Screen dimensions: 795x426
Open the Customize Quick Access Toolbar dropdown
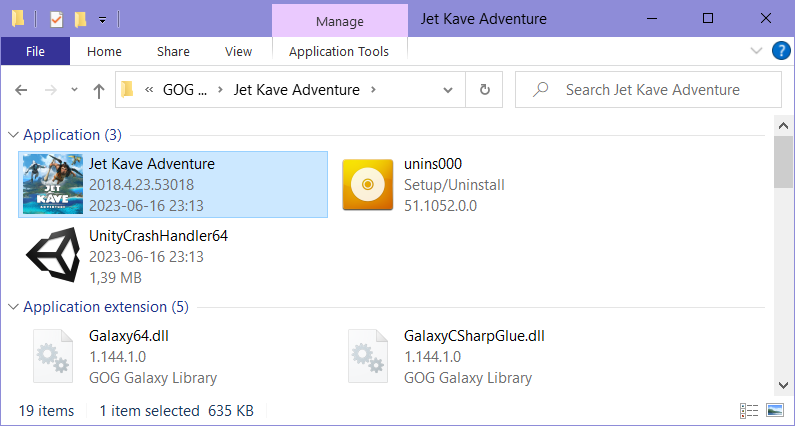102,20
